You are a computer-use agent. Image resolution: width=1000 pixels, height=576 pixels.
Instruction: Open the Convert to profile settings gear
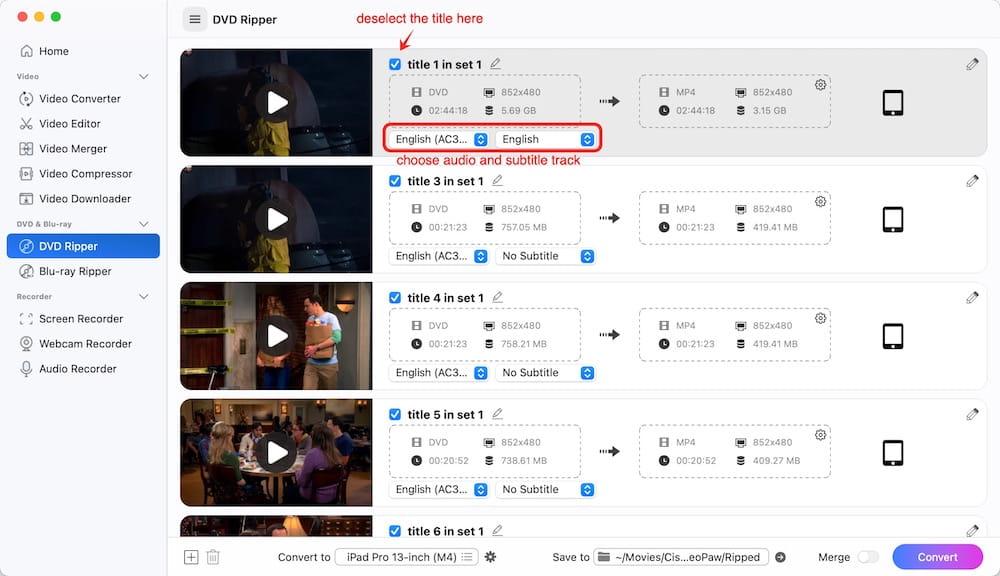click(x=490, y=557)
